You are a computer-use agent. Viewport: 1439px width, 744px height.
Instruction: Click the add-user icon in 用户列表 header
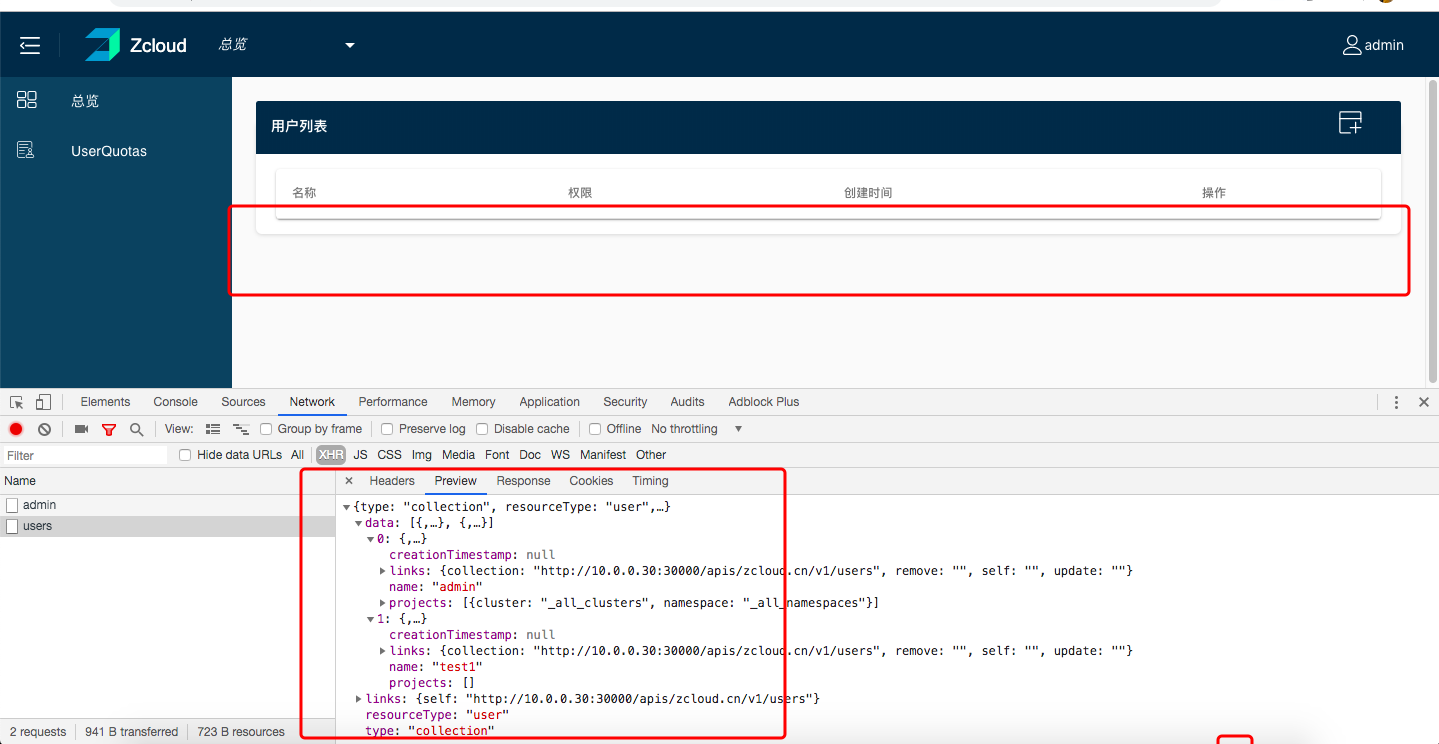1350,123
